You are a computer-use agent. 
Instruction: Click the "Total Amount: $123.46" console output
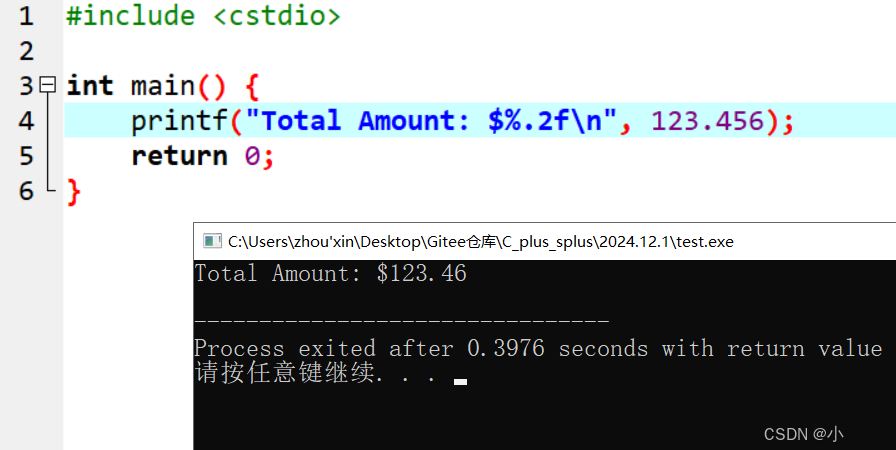click(x=330, y=274)
